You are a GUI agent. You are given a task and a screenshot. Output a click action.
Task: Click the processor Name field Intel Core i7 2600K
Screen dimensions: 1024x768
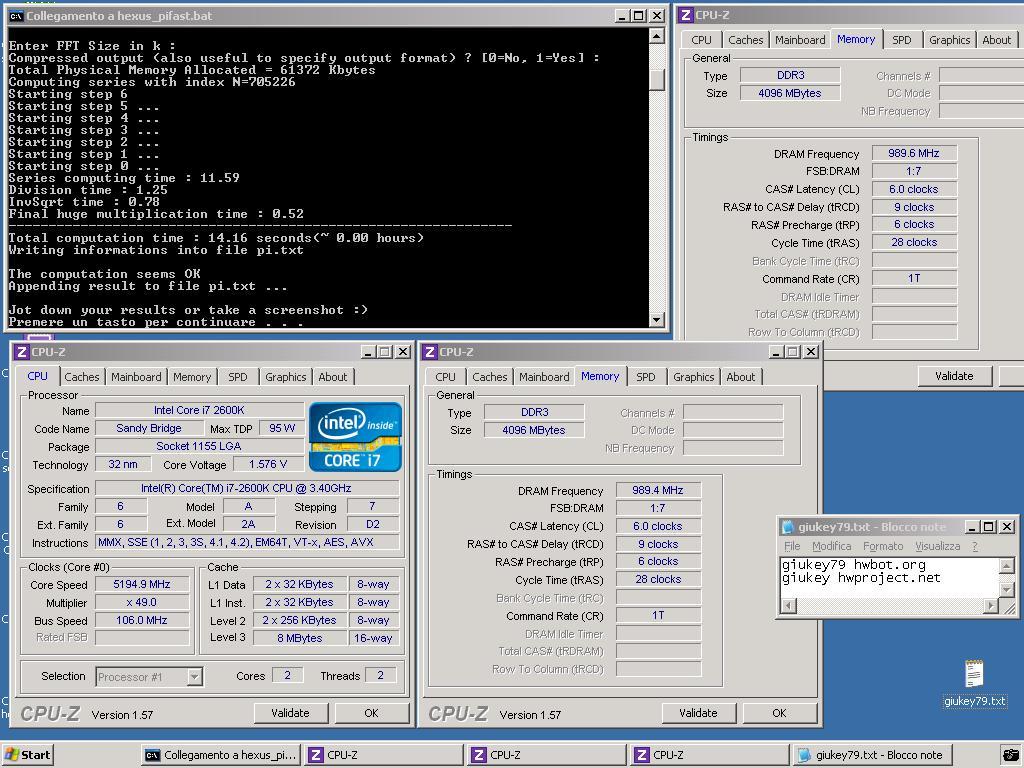coord(199,410)
